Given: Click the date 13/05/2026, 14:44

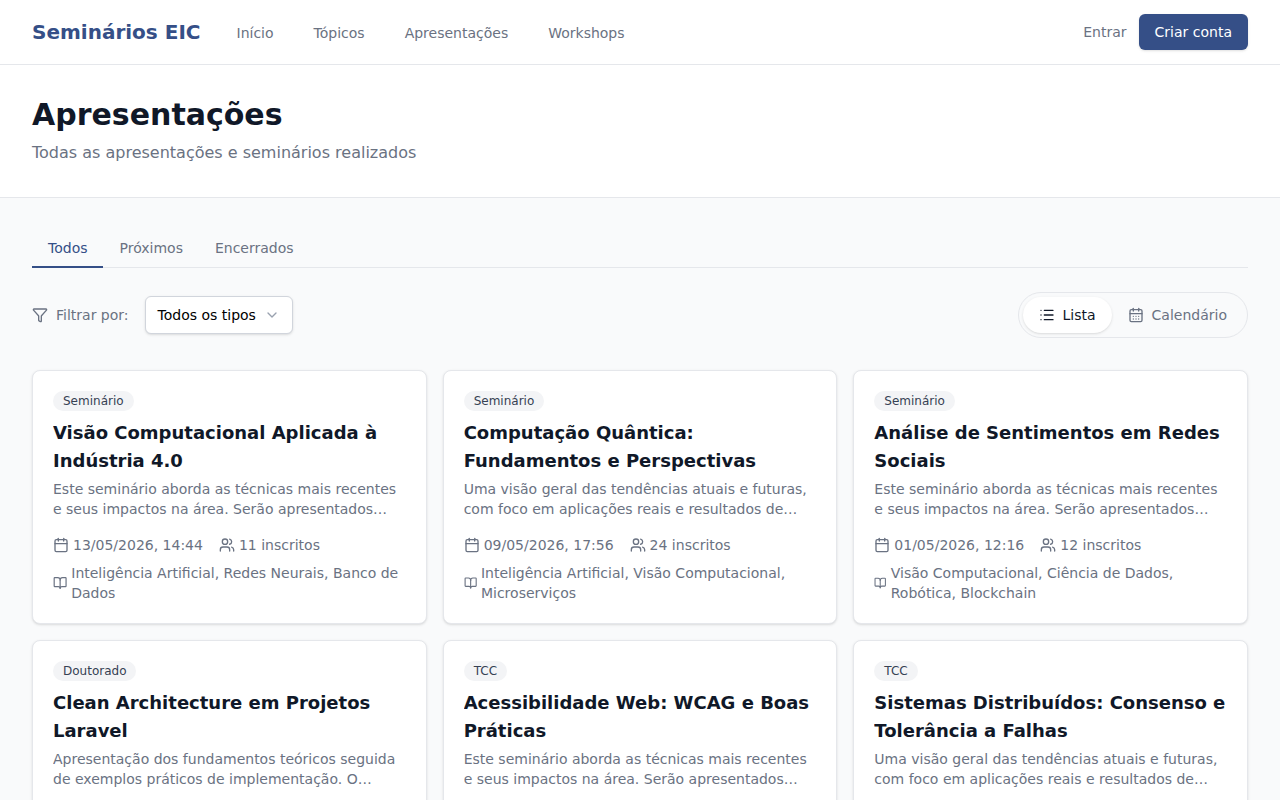Looking at the screenshot, I should pyautogui.click(x=138, y=545).
